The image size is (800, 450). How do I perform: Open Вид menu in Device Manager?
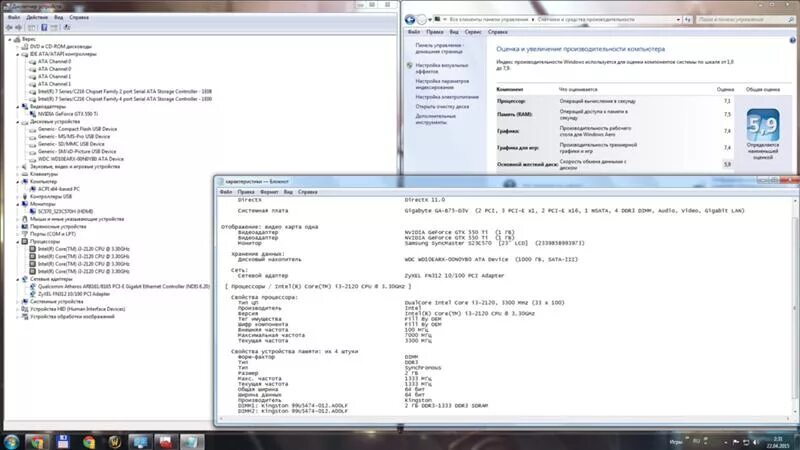(x=59, y=17)
